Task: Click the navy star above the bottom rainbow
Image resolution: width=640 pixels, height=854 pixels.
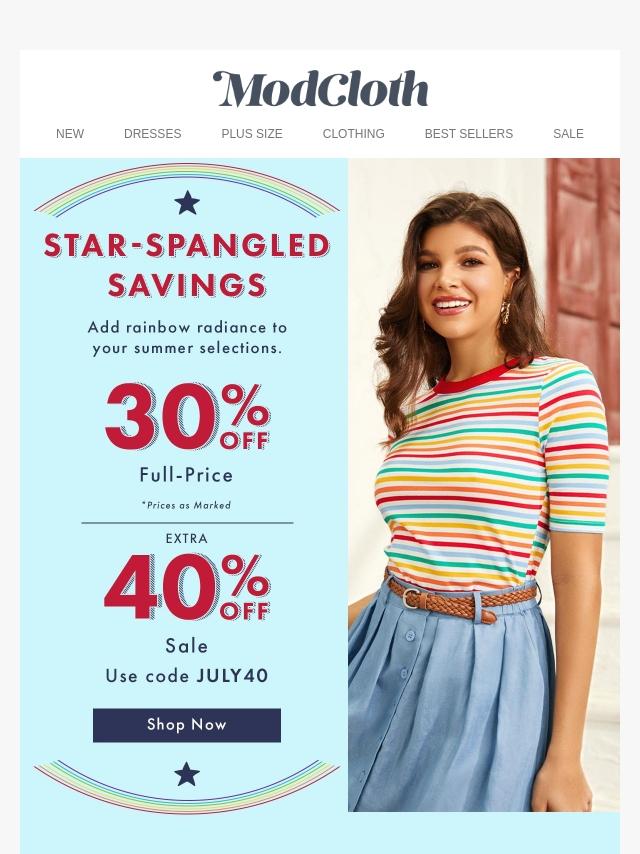Action: click(x=187, y=774)
